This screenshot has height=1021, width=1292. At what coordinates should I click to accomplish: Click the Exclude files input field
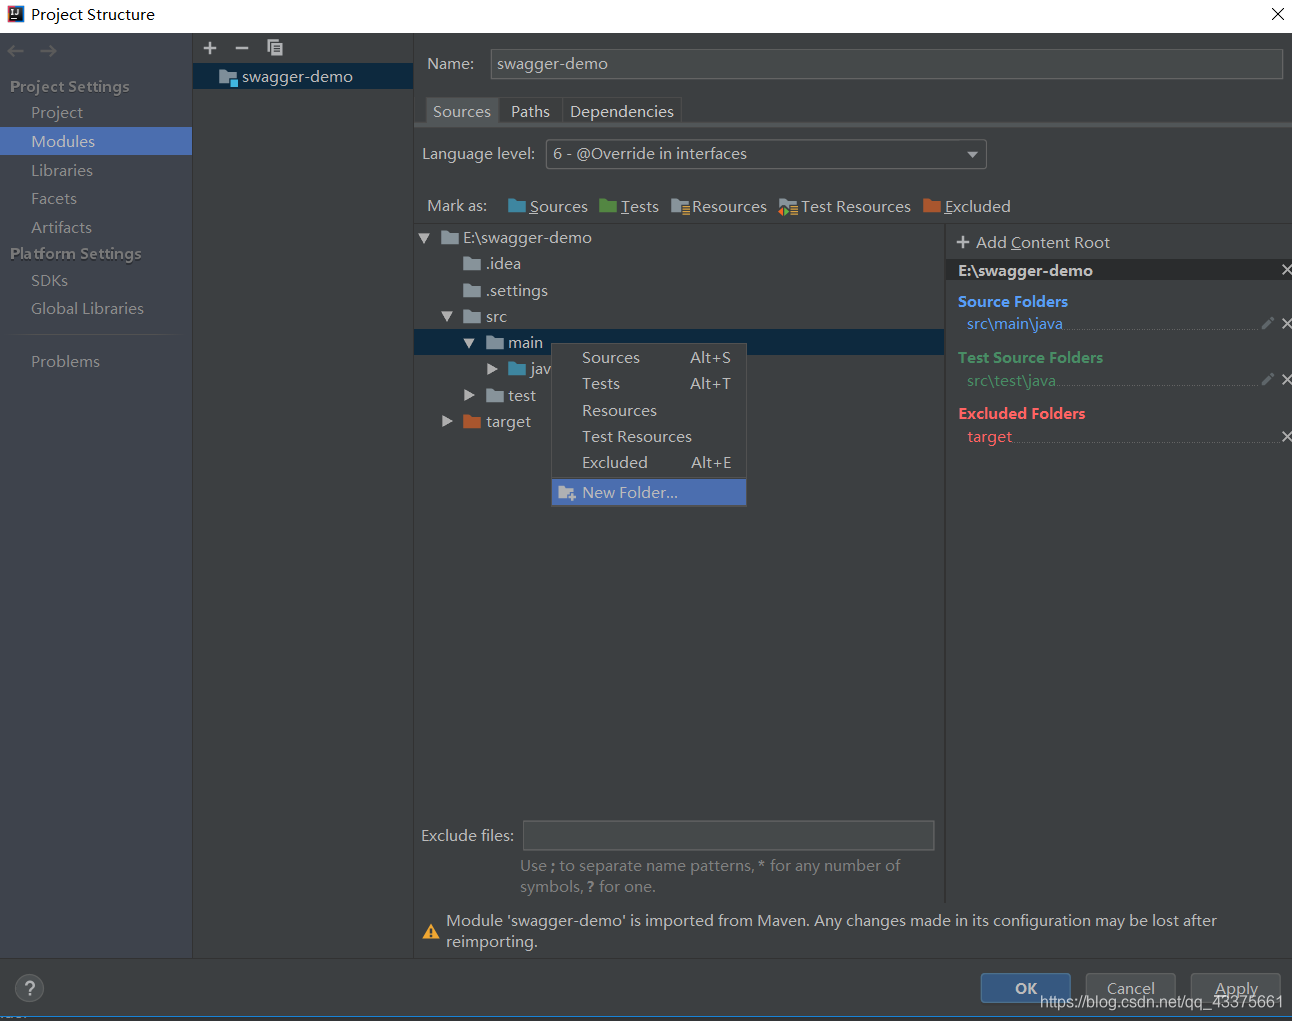(x=728, y=836)
